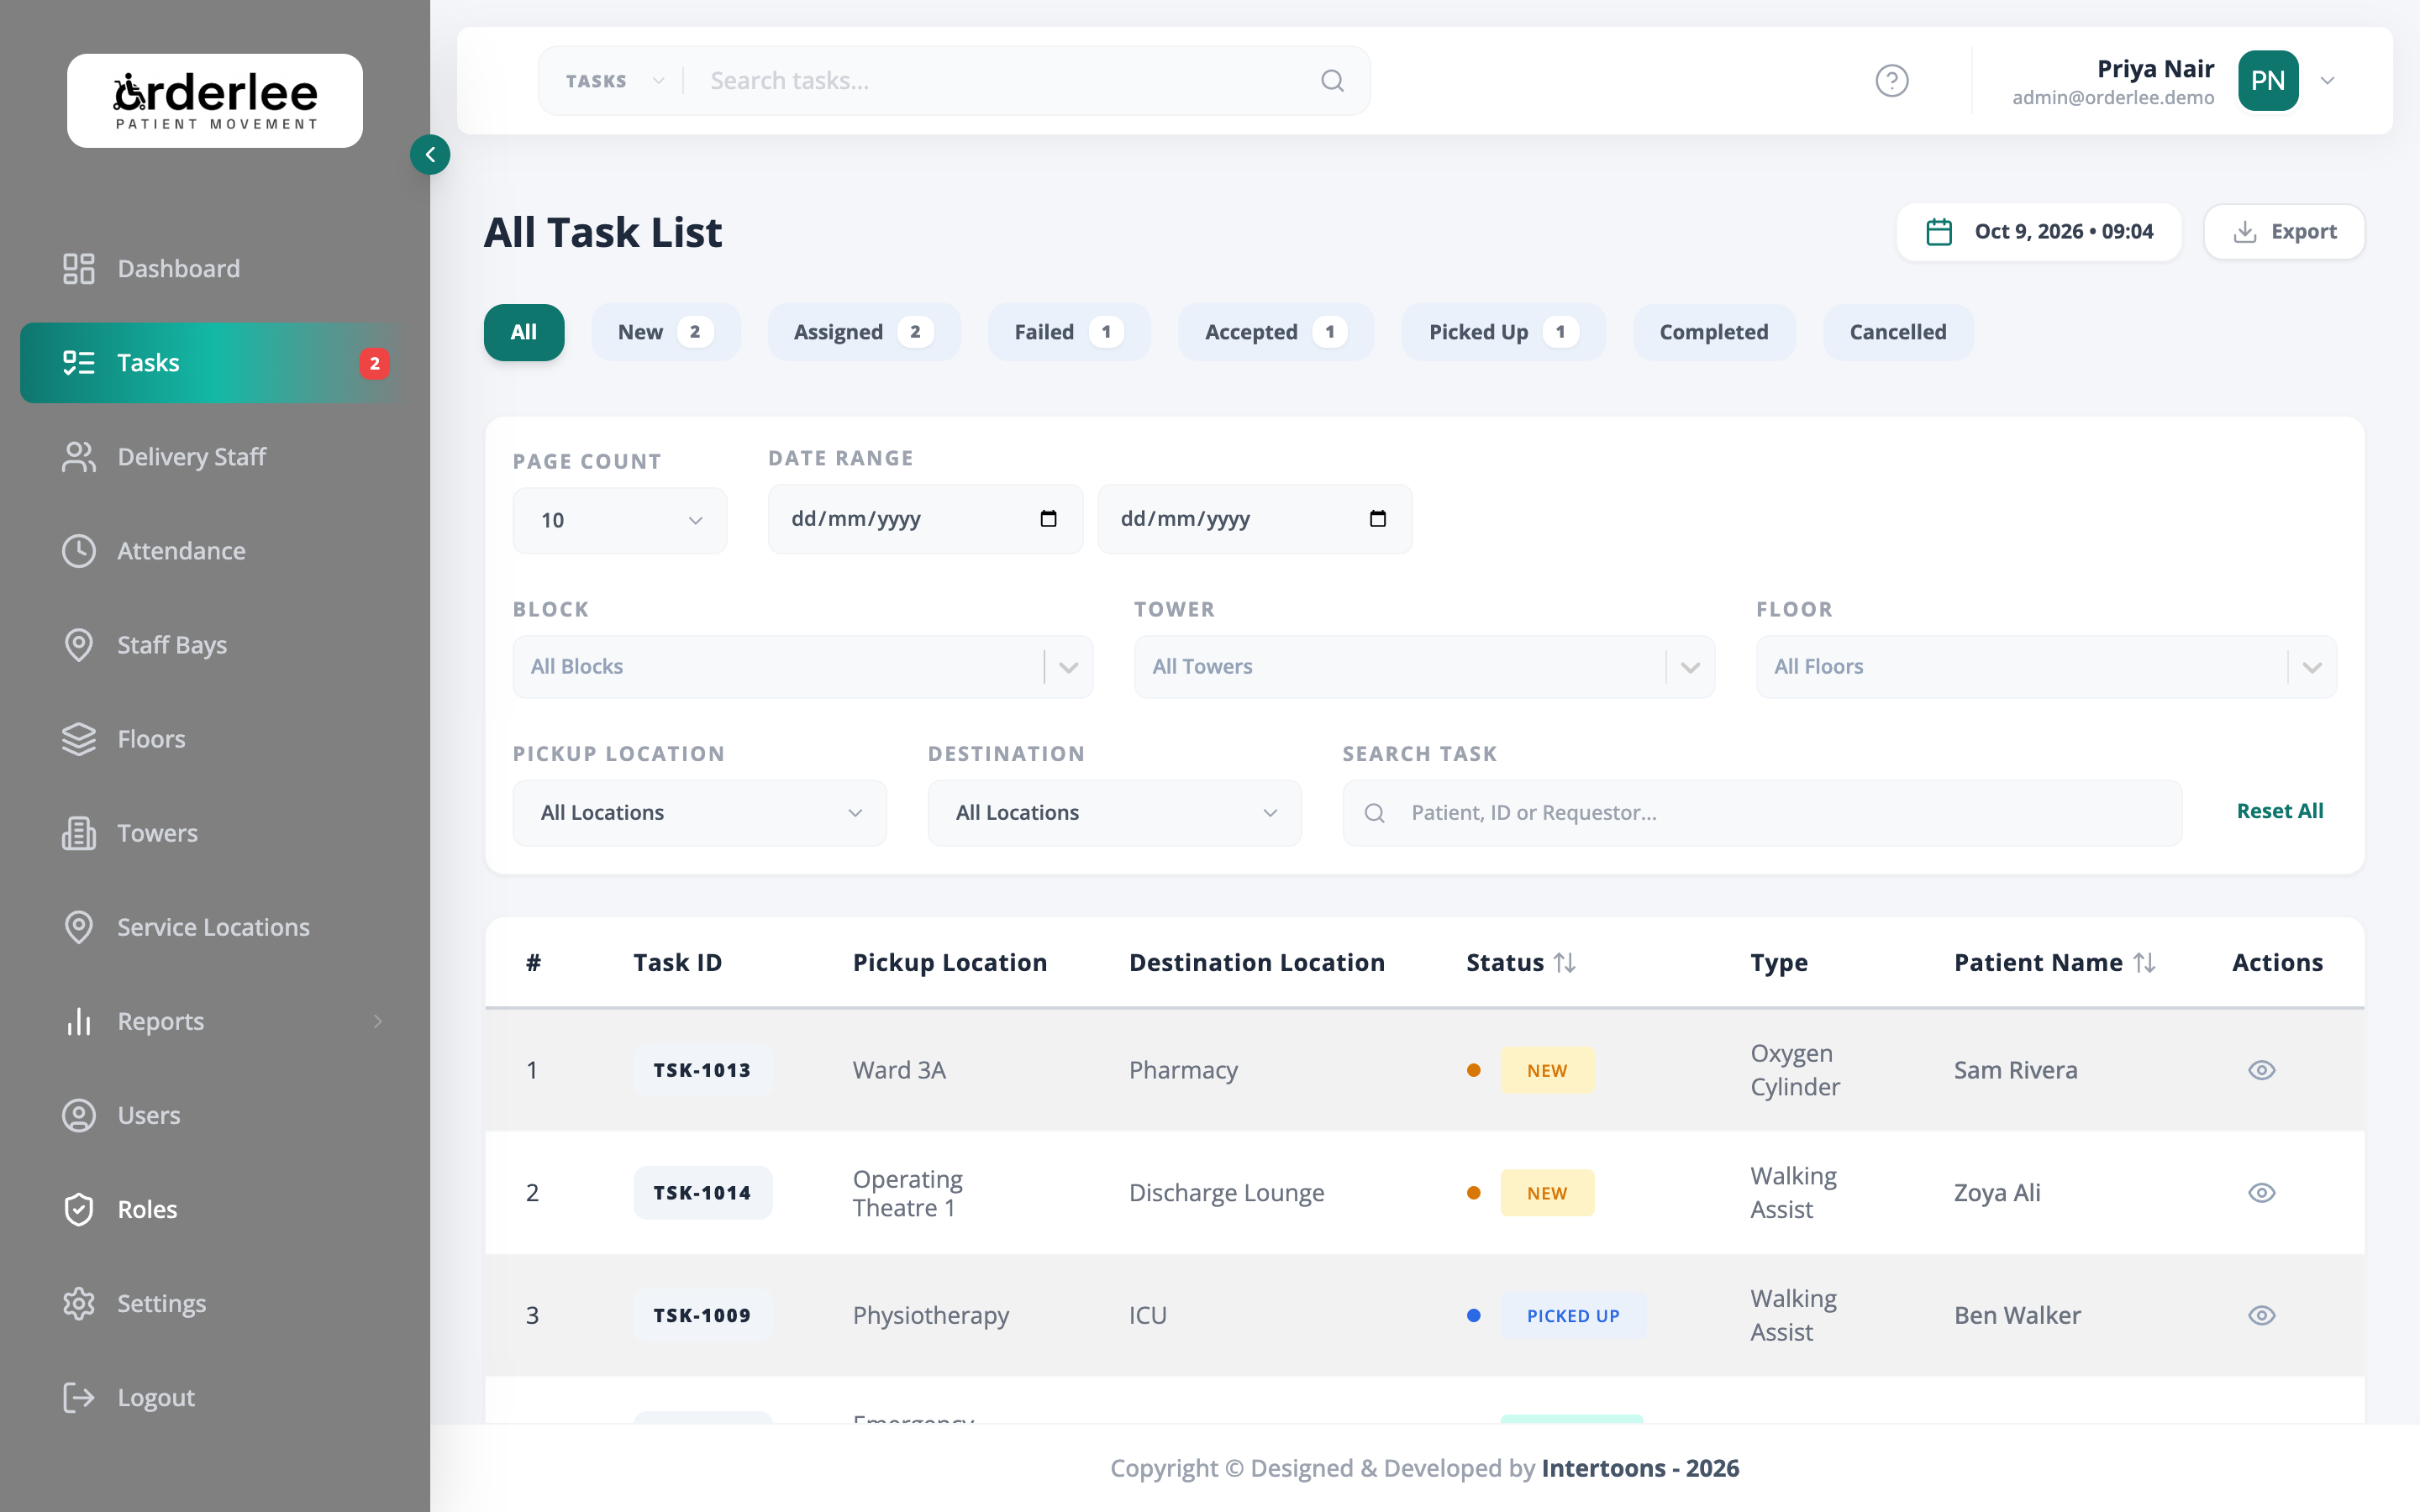Select the Picked Up status tab
Viewport: 2420px width, 1512px height.
point(1503,332)
